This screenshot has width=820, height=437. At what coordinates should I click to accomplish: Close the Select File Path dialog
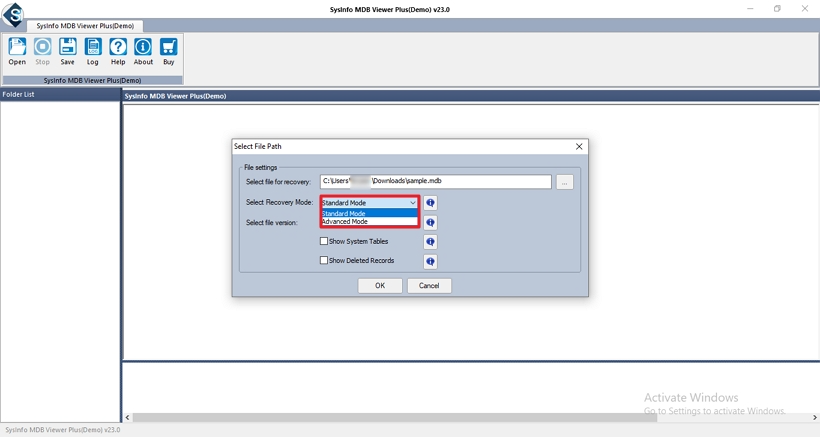point(579,146)
